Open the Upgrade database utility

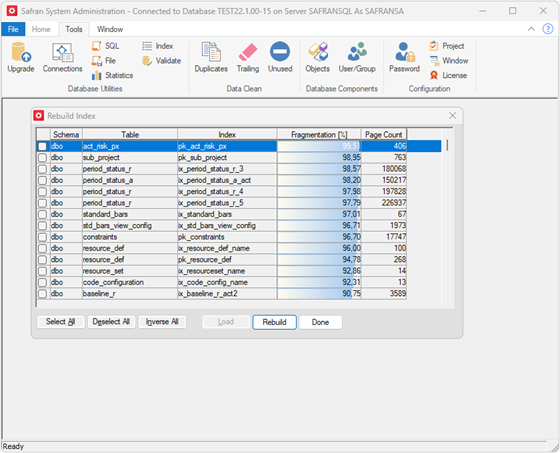point(21,57)
